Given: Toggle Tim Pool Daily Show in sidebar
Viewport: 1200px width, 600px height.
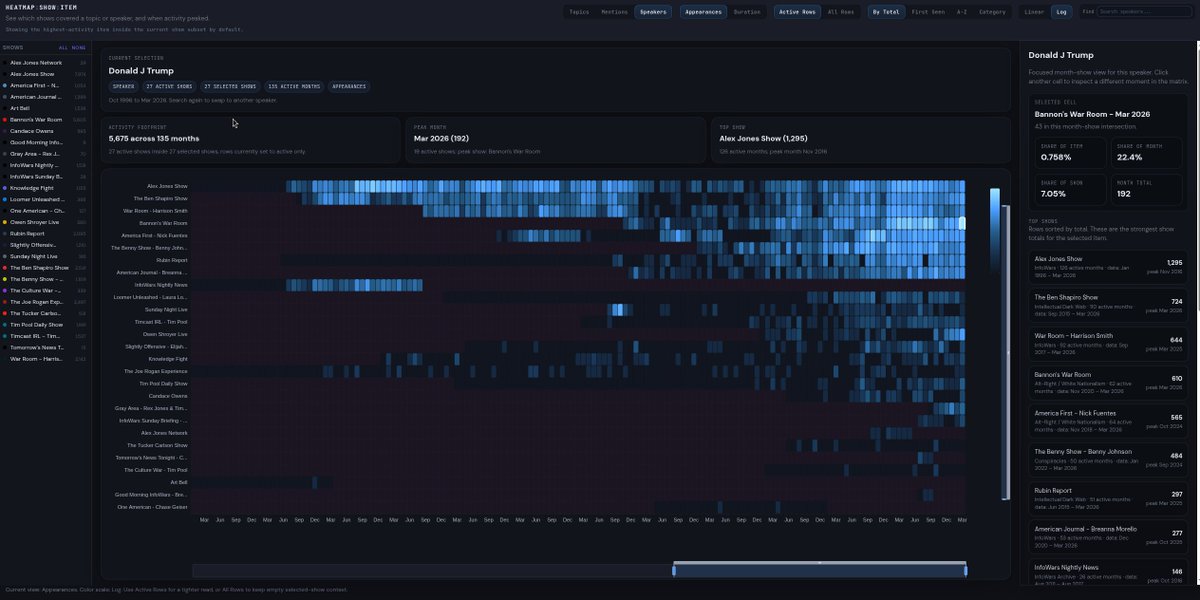Looking at the screenshot, I should tap(45, 325).
